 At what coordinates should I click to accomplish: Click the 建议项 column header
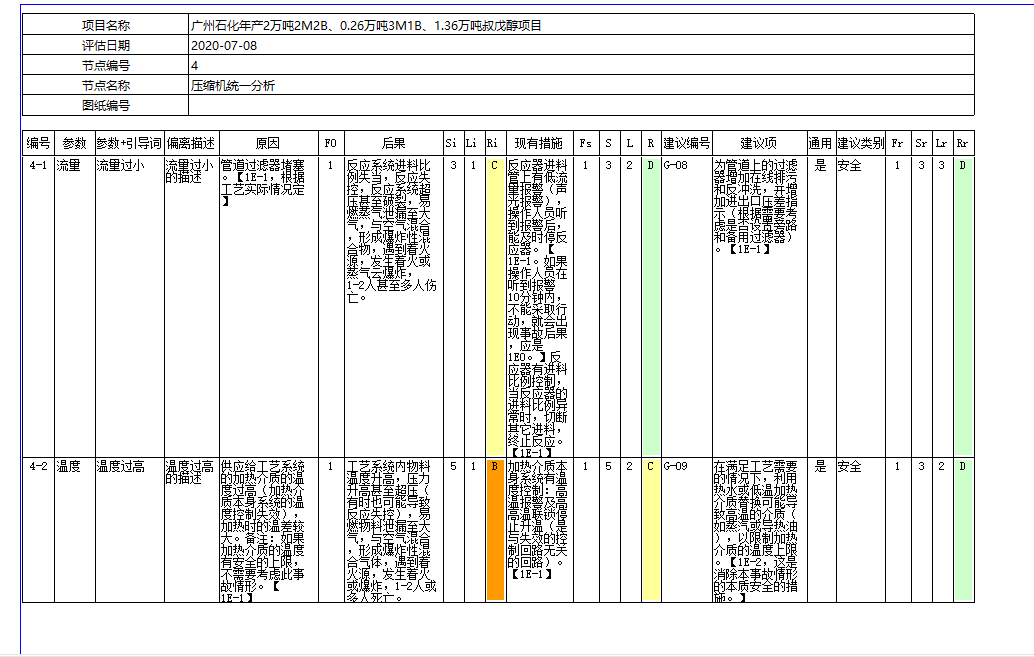click(x=759, y=143)
